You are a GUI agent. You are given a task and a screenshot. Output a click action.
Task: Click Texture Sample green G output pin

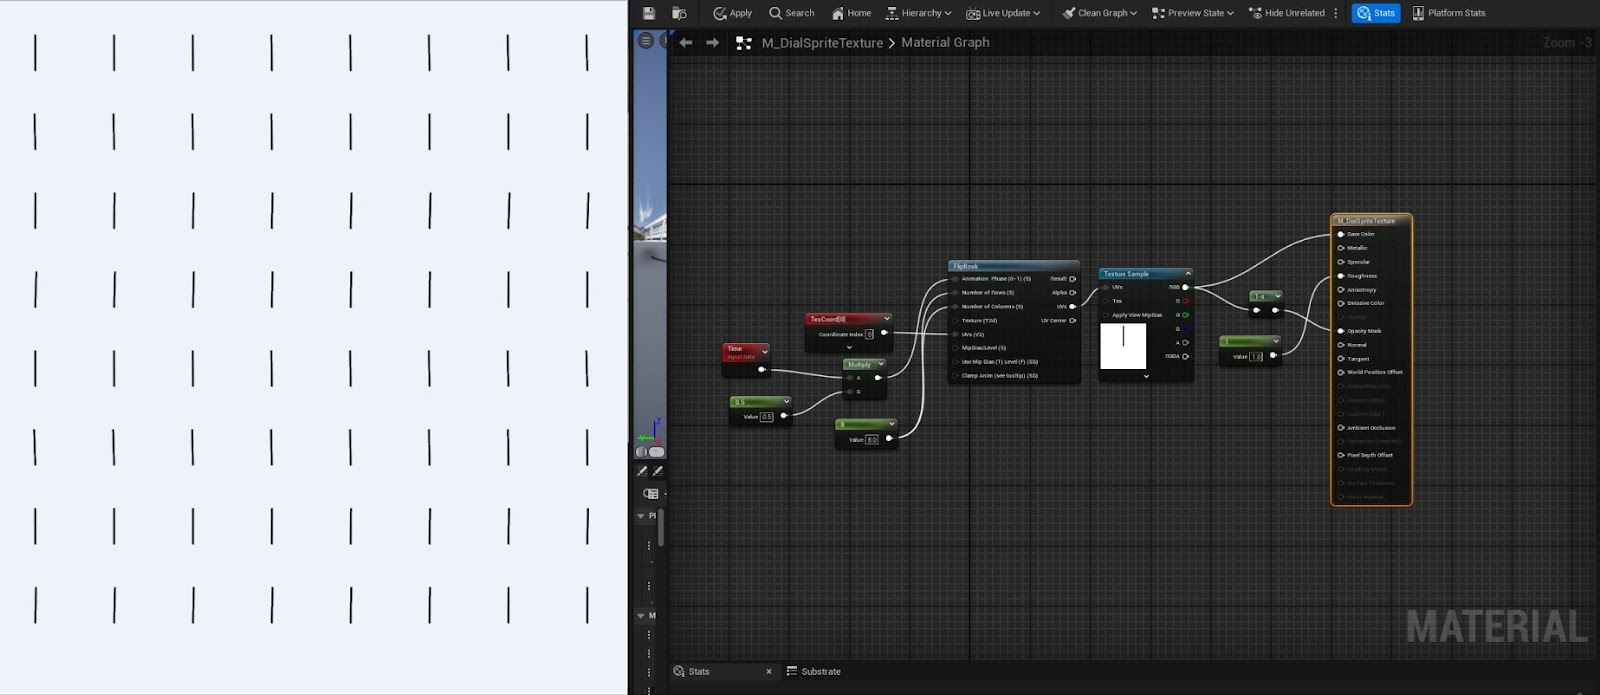[x=1186, y=315]
